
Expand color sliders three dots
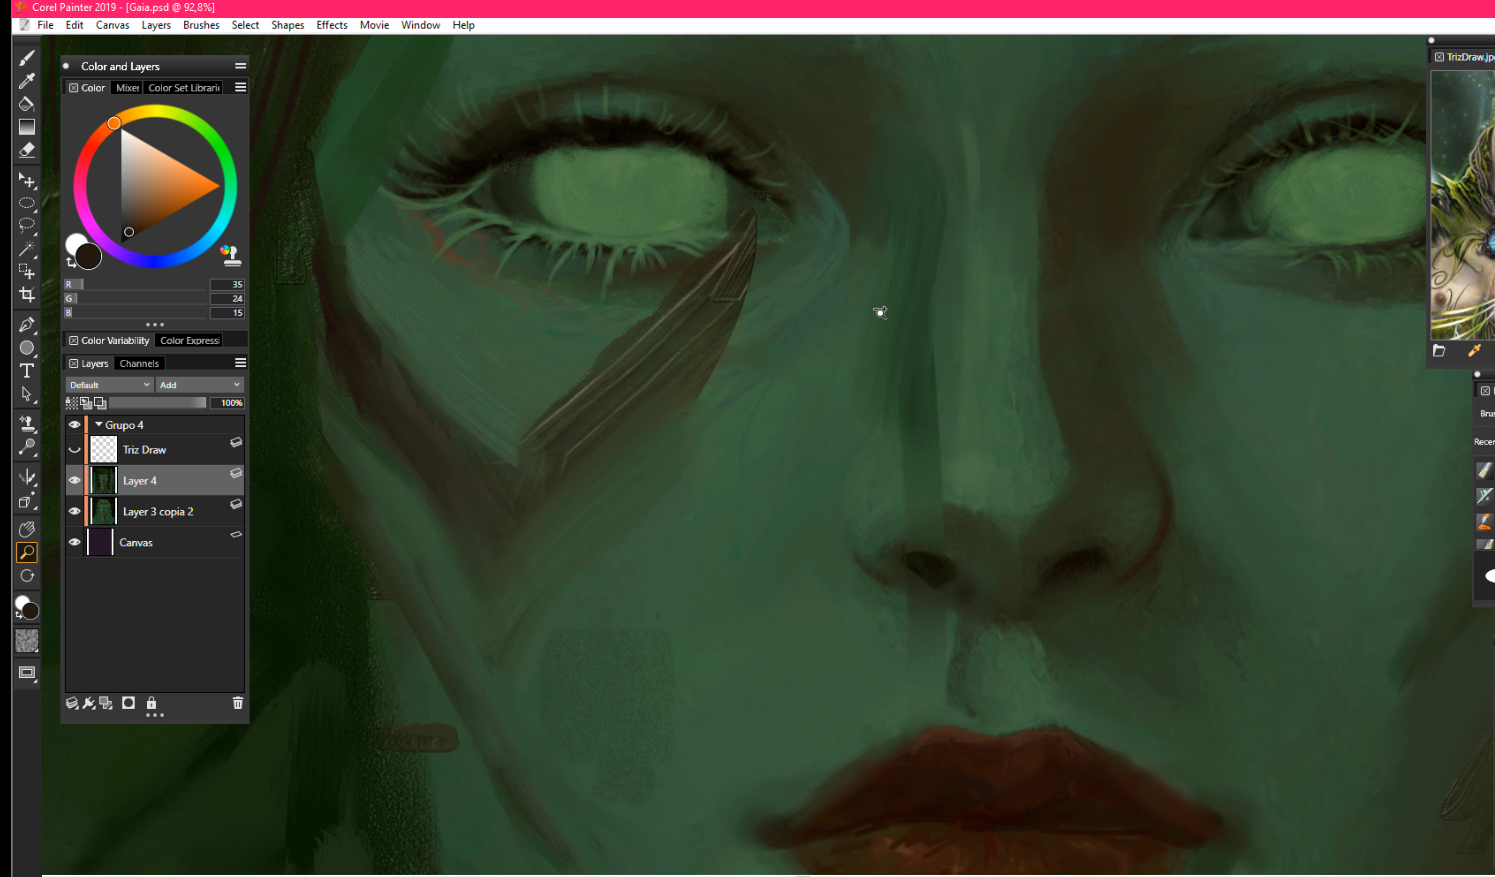pos(155,325)
